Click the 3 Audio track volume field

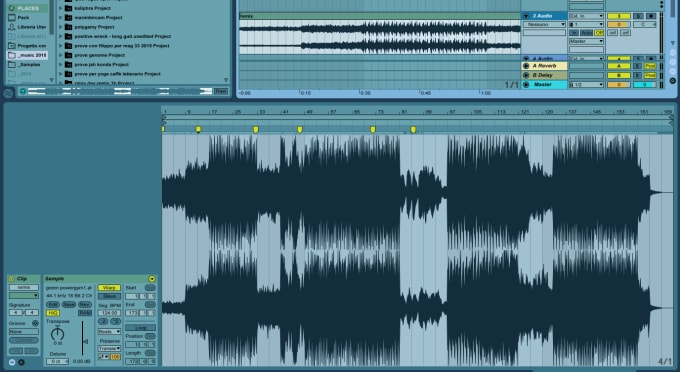coord(619,24)
